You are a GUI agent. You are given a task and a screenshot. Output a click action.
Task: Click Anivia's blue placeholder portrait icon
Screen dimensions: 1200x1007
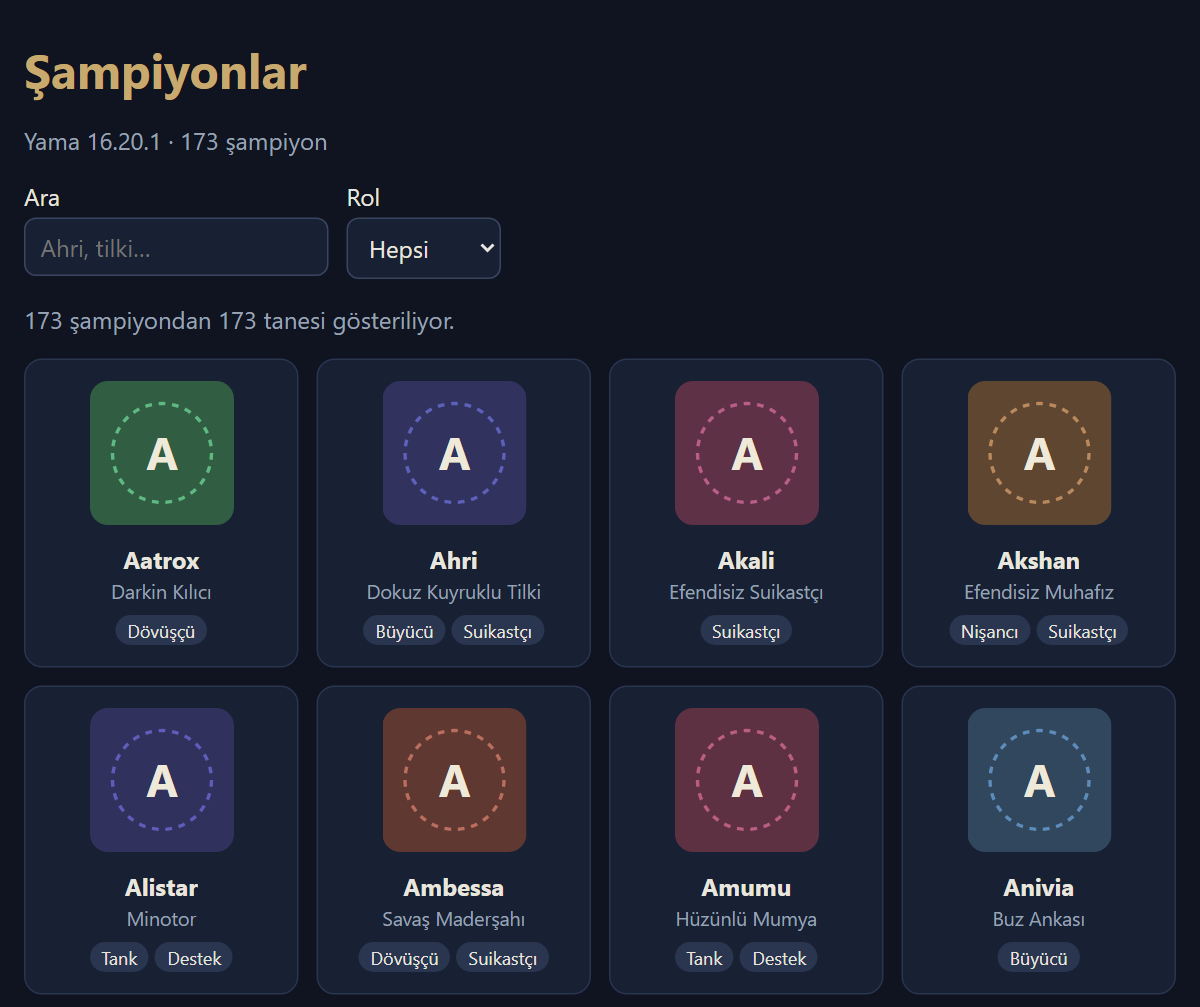tap(1040, 780)
